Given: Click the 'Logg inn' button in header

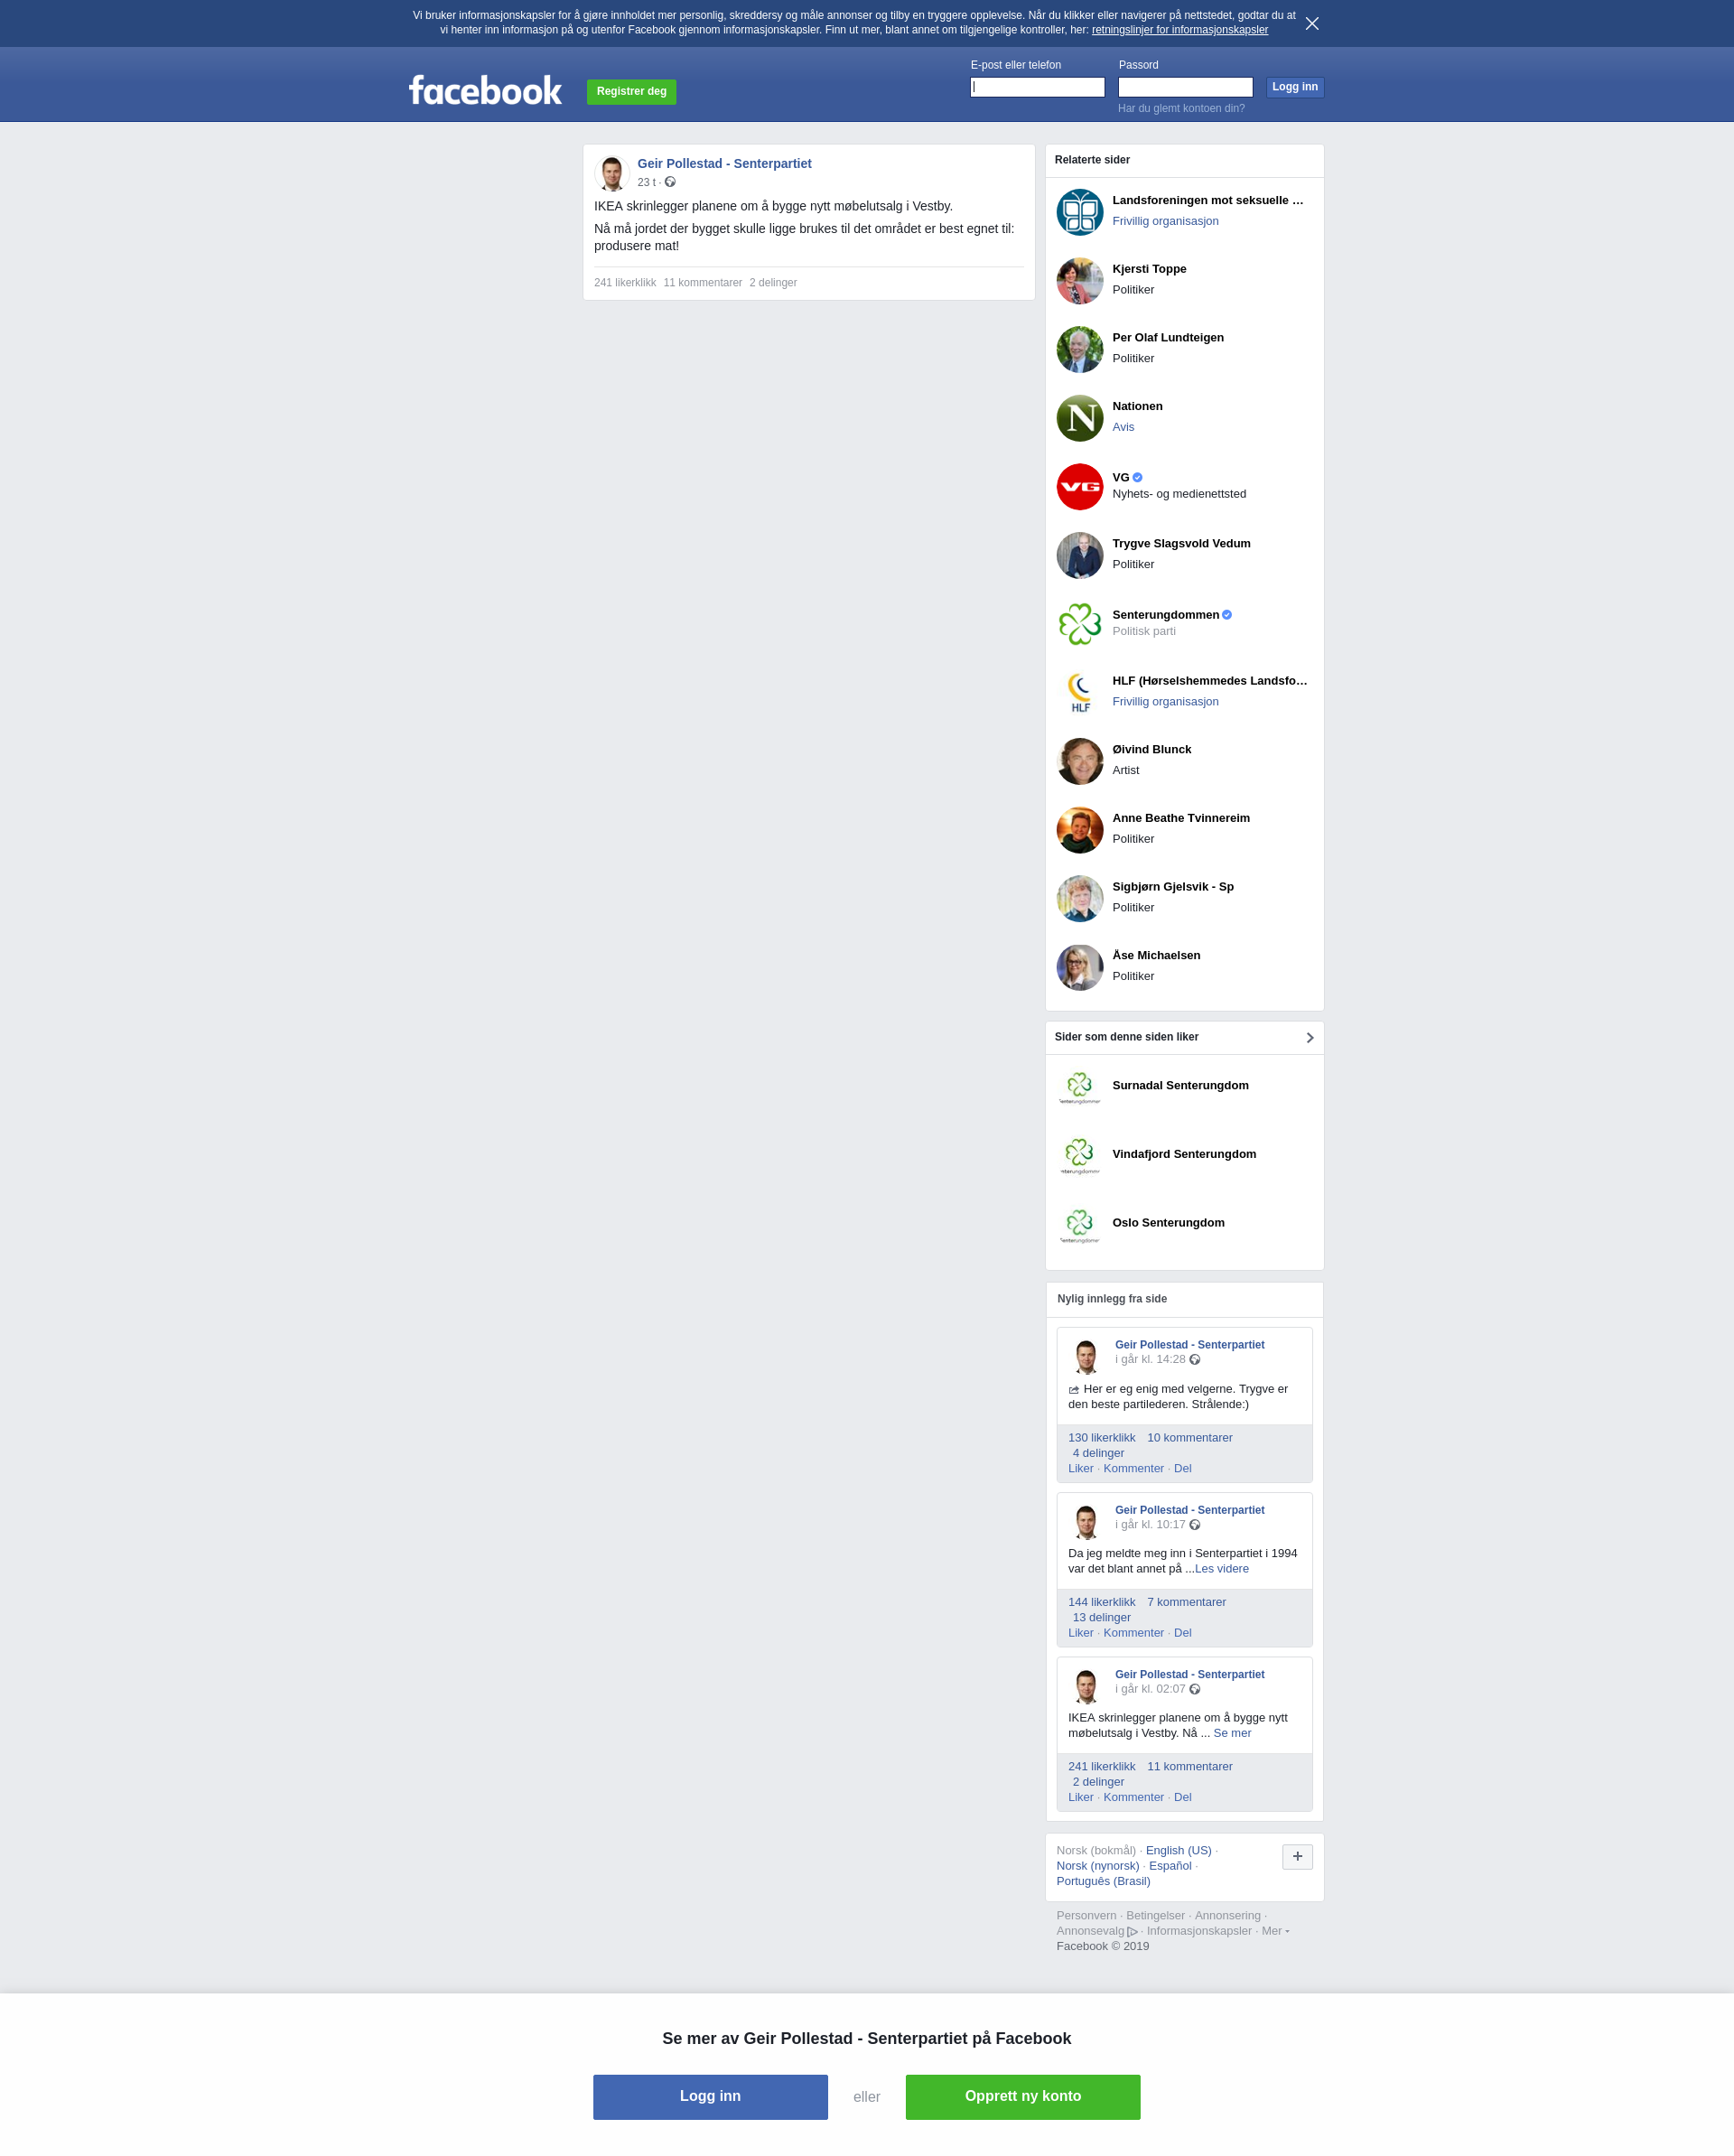Looking at the screenshot, I should (x=1294, y=88).
